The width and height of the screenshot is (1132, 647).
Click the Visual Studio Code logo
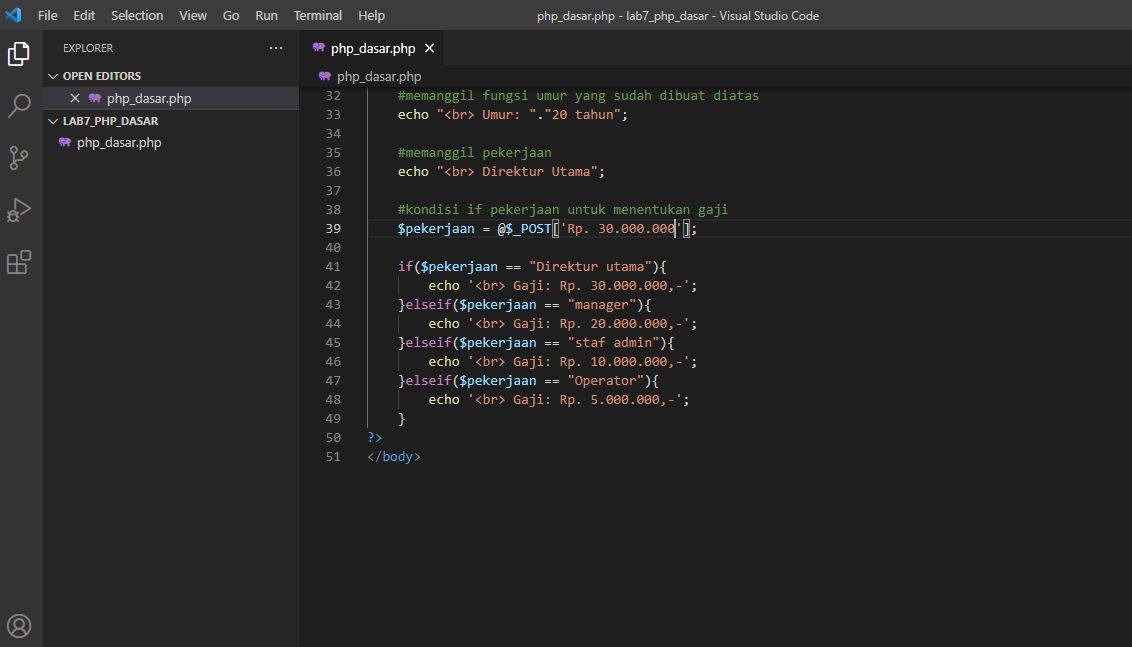pyautogui.click(x=13, y=15)
